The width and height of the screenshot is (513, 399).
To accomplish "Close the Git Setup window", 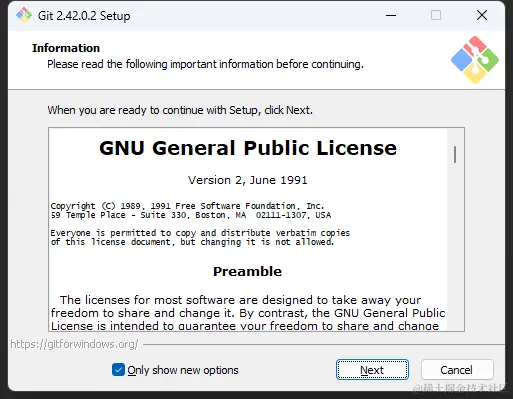I will (x=482, y=15).
